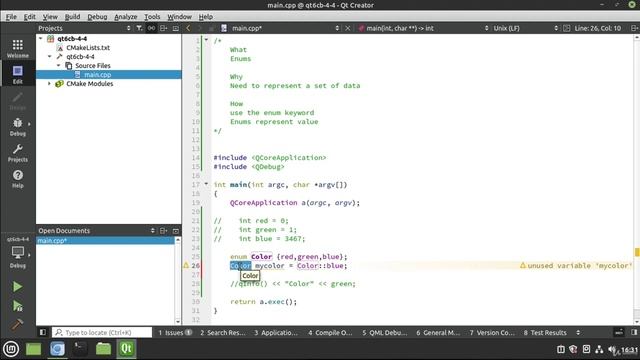Image resolution: width=640 pixels, height=360 pixels.
Task: Open the terminal from the taskbar
Action: click(80, 349)
